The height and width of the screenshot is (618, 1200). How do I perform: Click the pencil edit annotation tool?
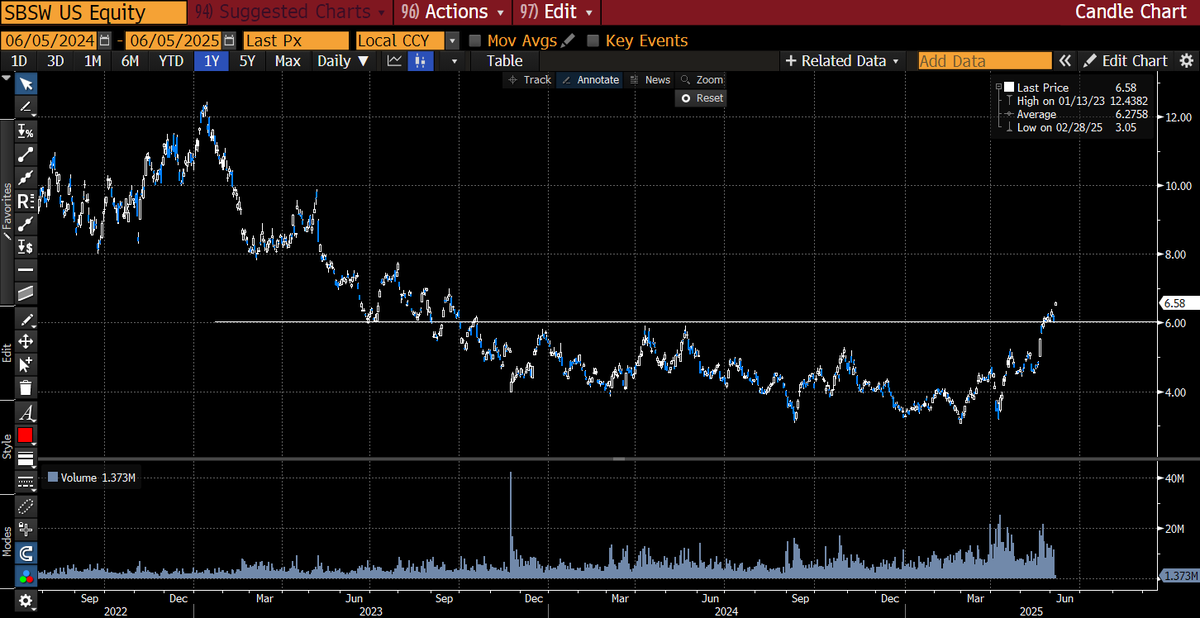[x=26, y=319]
